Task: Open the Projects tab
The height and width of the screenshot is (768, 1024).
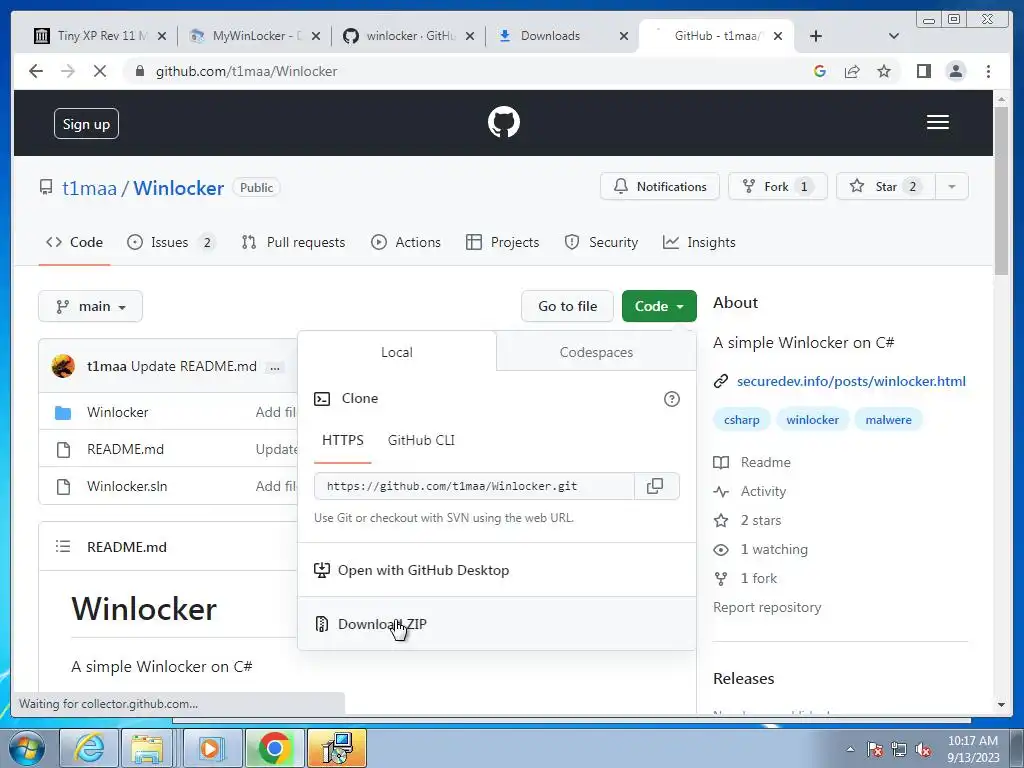Action: [502, 242]
